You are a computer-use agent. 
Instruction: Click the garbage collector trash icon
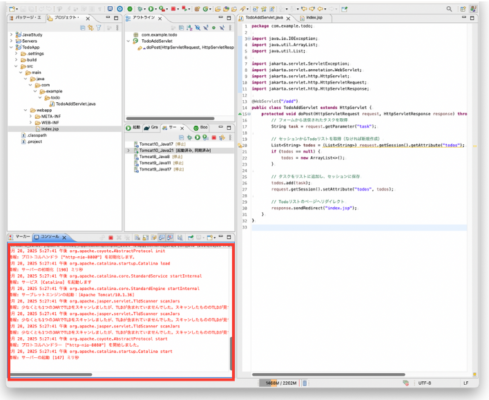click(304, 383)
